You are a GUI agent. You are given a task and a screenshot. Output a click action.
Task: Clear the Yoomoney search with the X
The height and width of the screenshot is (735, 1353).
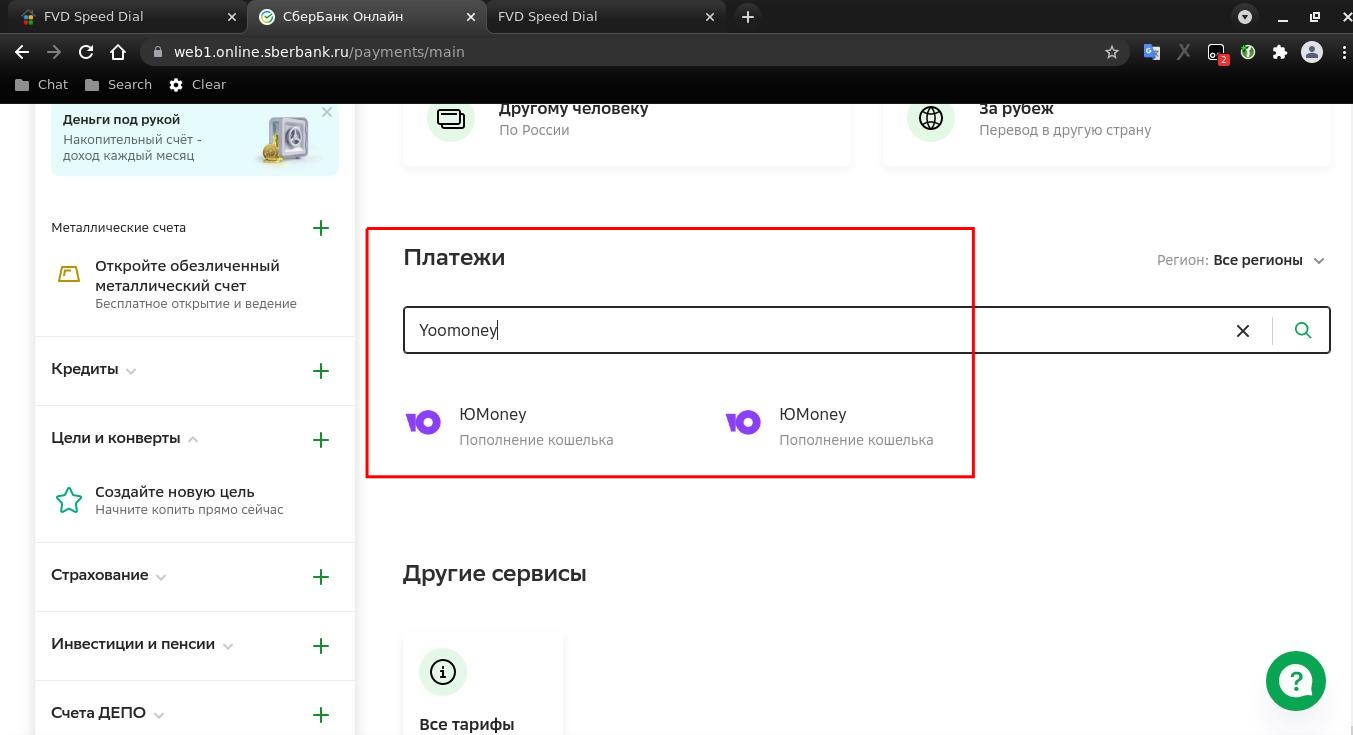point(1242,330)
